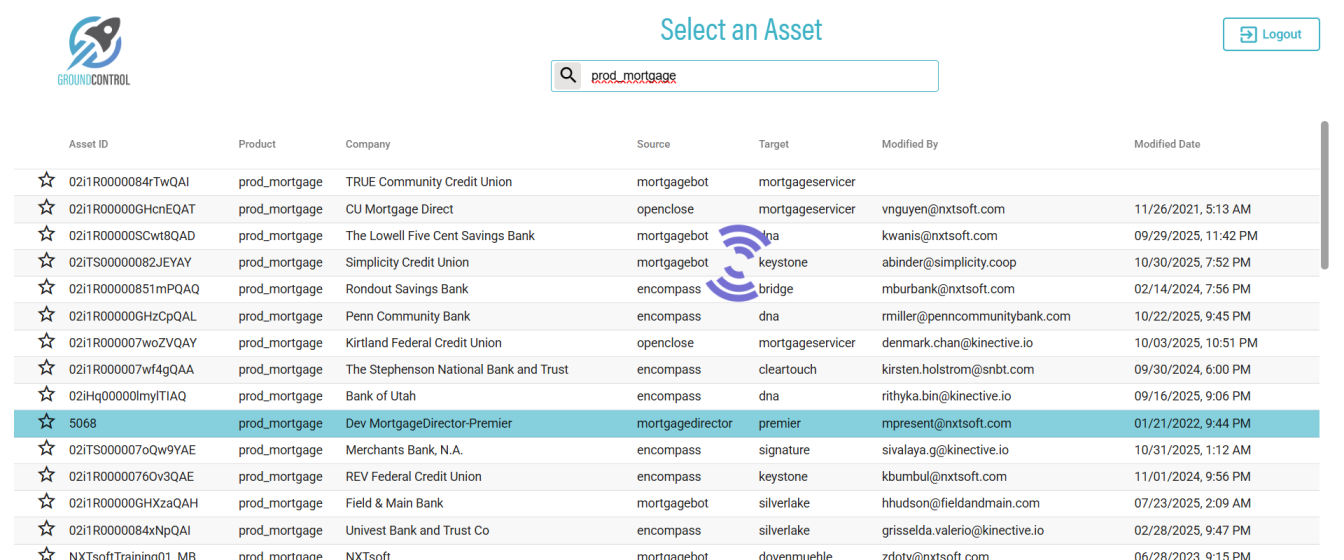1344x560 pixels.
Task: Star the Penn Community Bank asset
Action: (x=46, y=315)
